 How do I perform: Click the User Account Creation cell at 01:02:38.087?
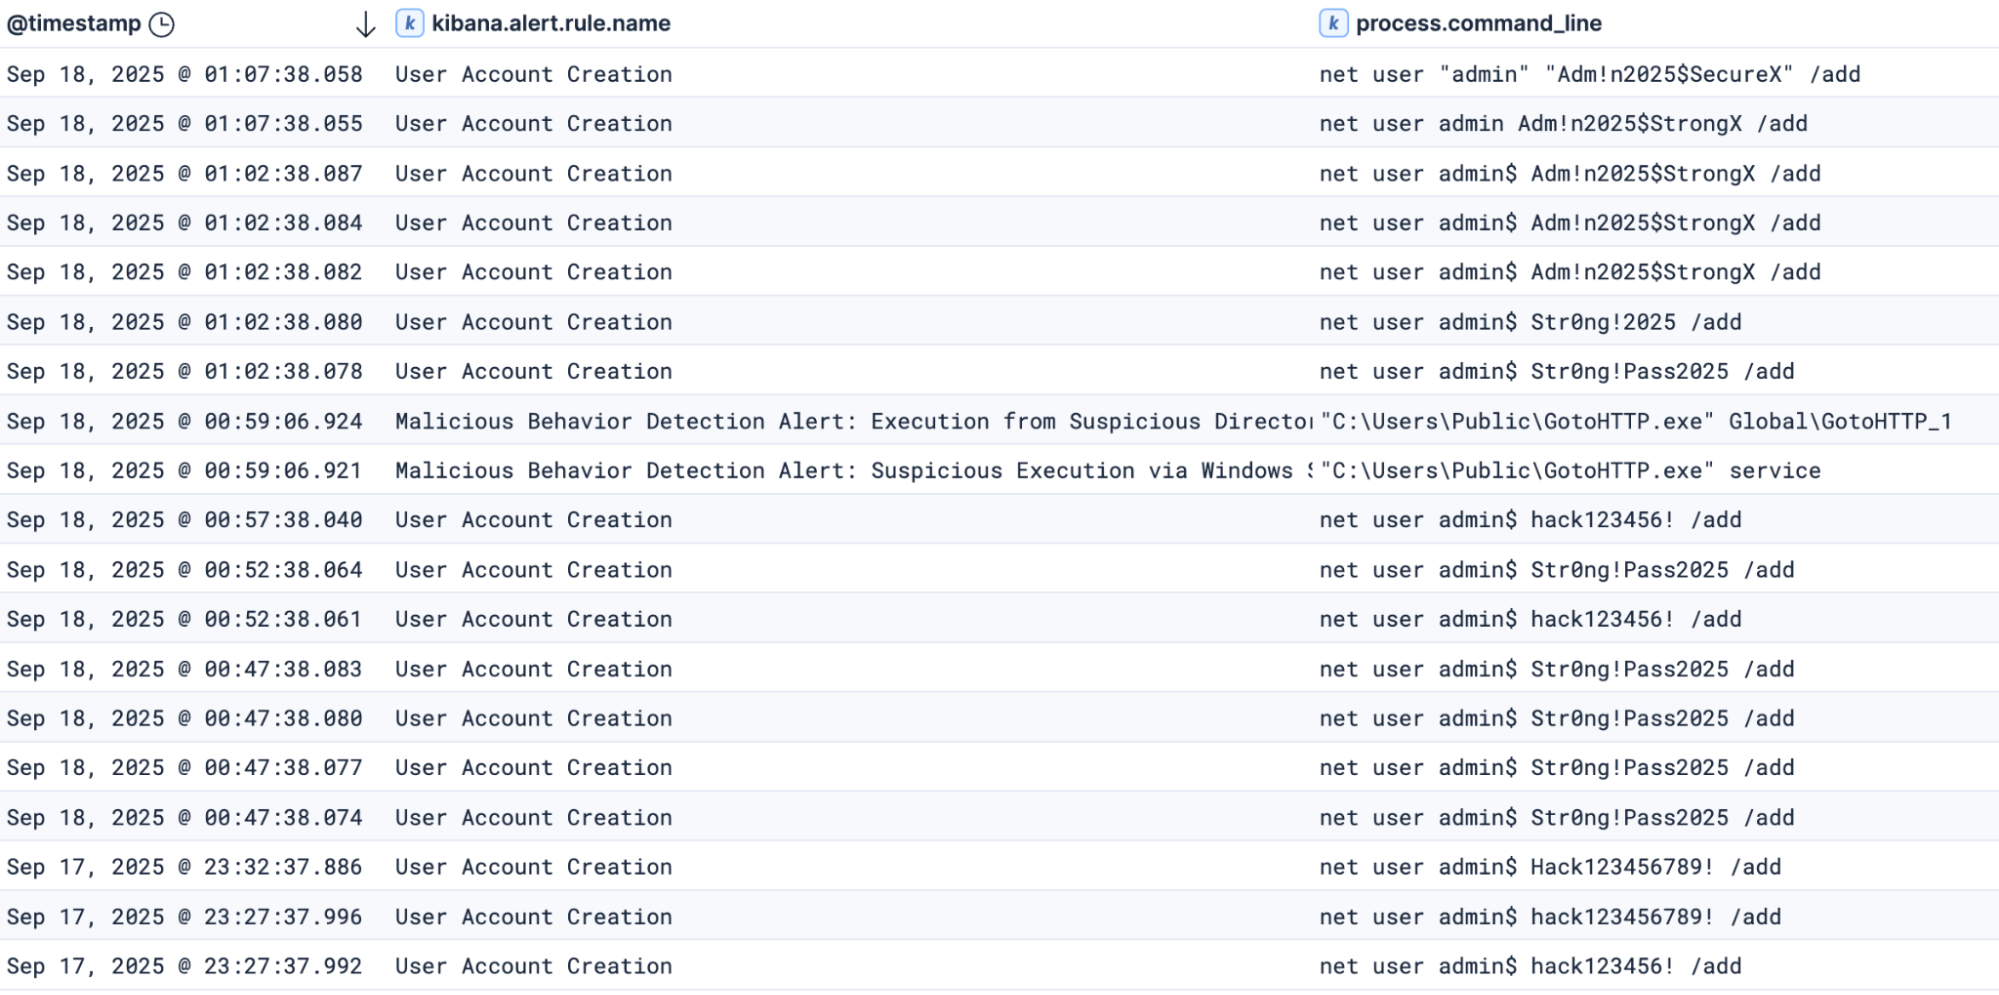click(x=533, y=174)
